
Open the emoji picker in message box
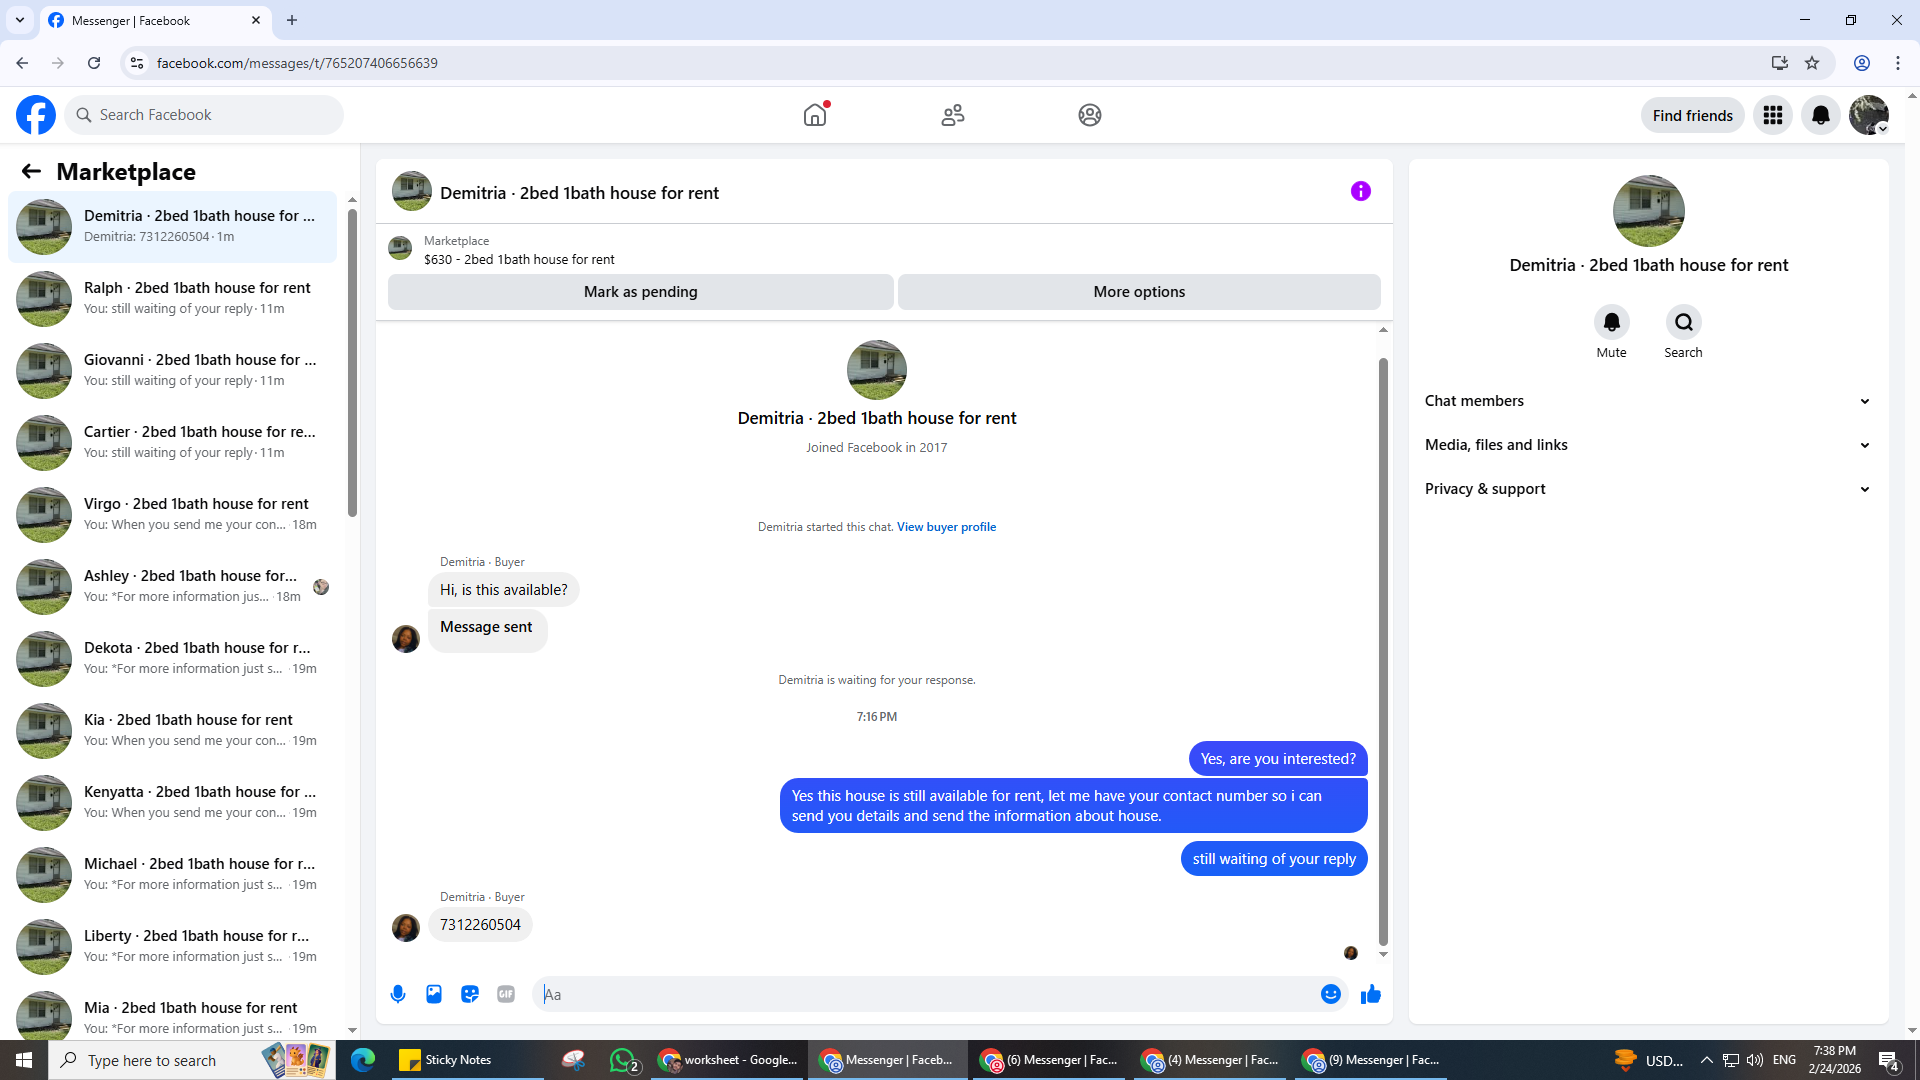(1330, 994)
